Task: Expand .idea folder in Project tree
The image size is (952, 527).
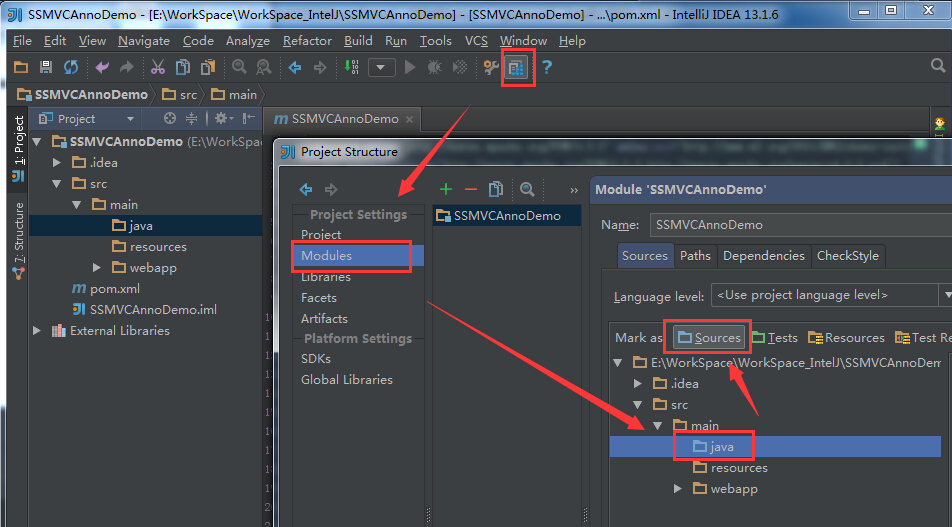Action: point(56,163)
